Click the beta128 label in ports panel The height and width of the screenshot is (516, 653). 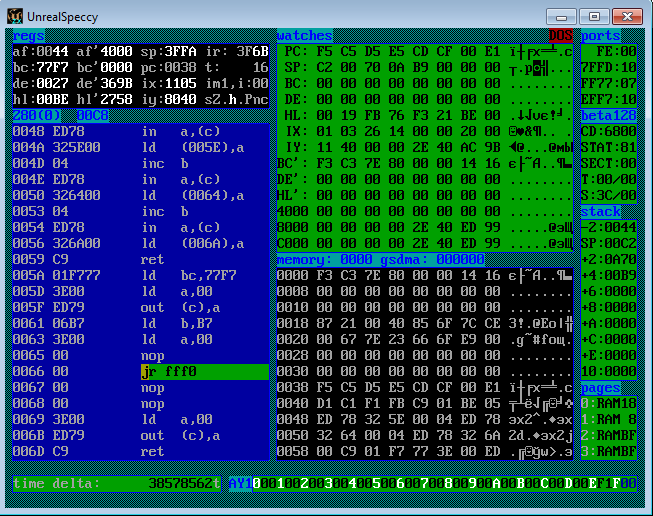coord(607,116)
